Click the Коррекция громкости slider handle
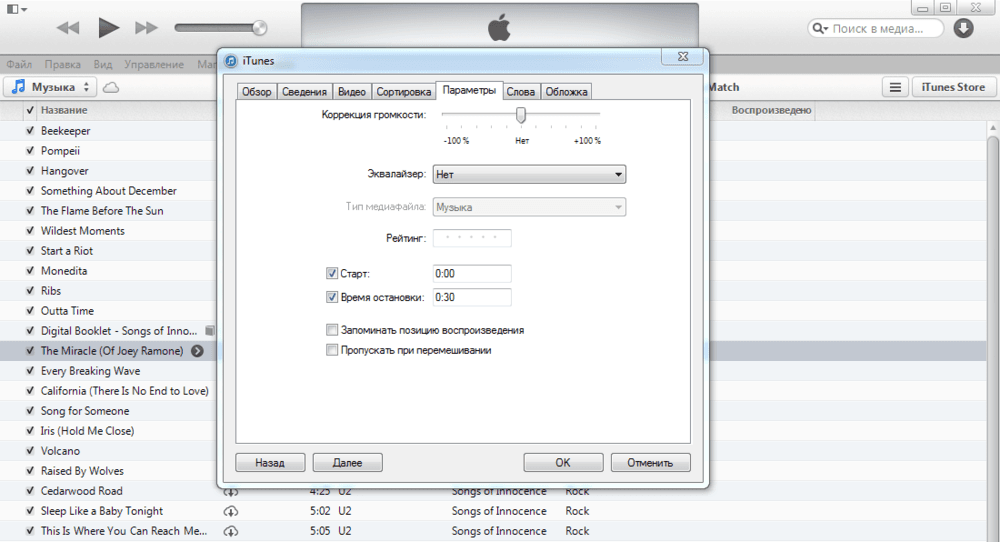Screen dimensions: 1000x542 coord(521,115)
